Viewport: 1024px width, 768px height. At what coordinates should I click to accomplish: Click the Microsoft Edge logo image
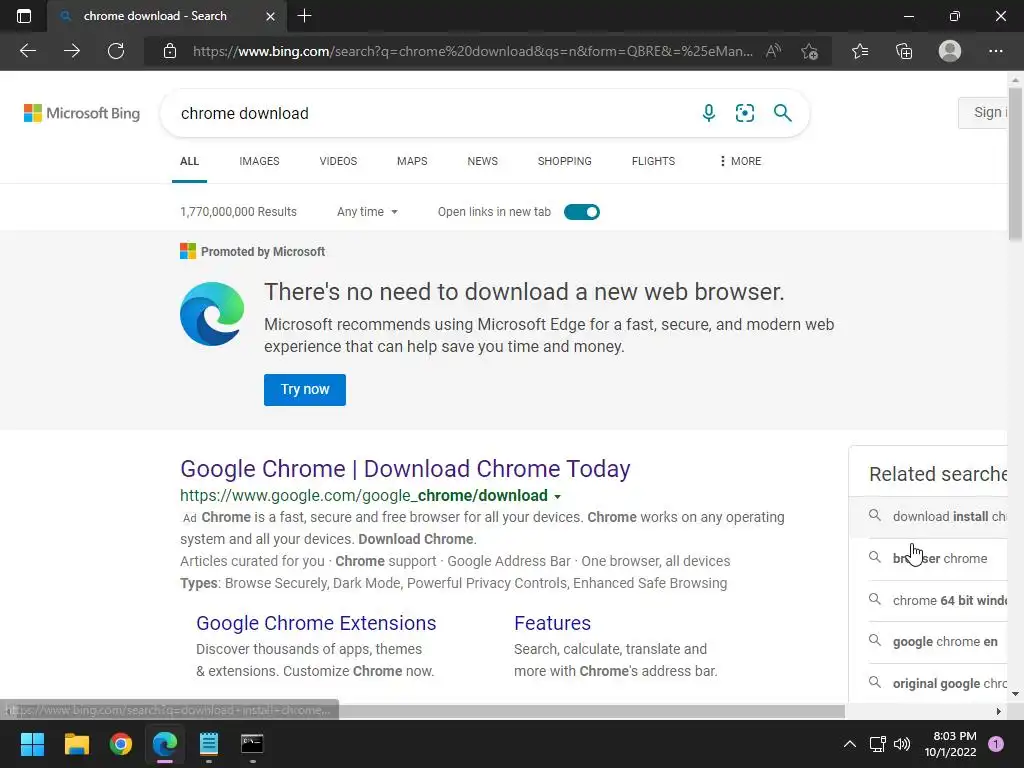[x=212, y=314]
